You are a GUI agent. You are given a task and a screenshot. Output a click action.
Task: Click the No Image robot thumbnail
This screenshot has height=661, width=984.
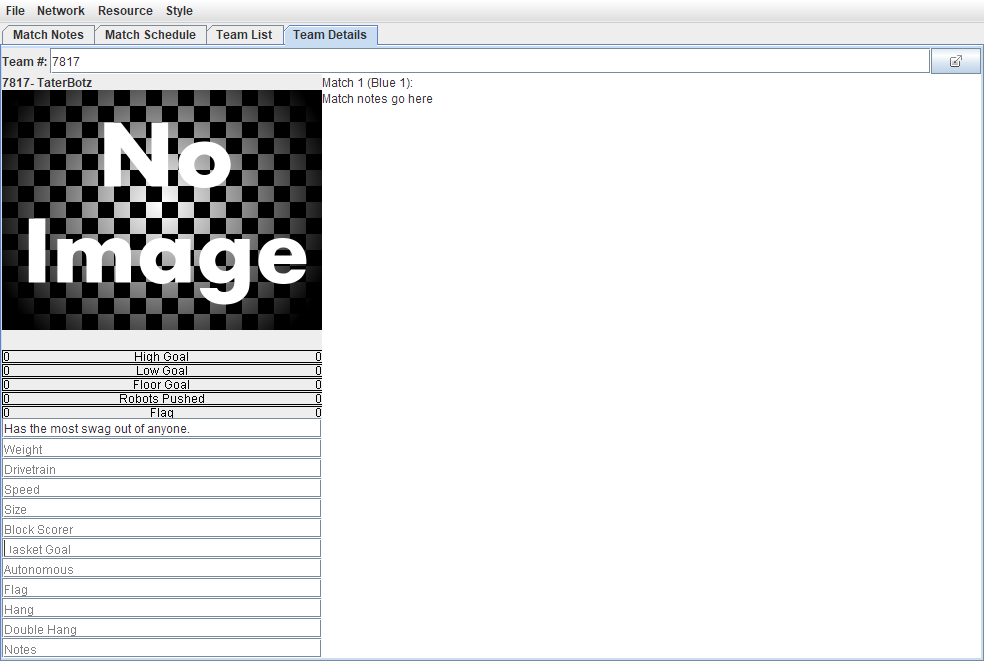pyautogui.click(x=162, y=210)
